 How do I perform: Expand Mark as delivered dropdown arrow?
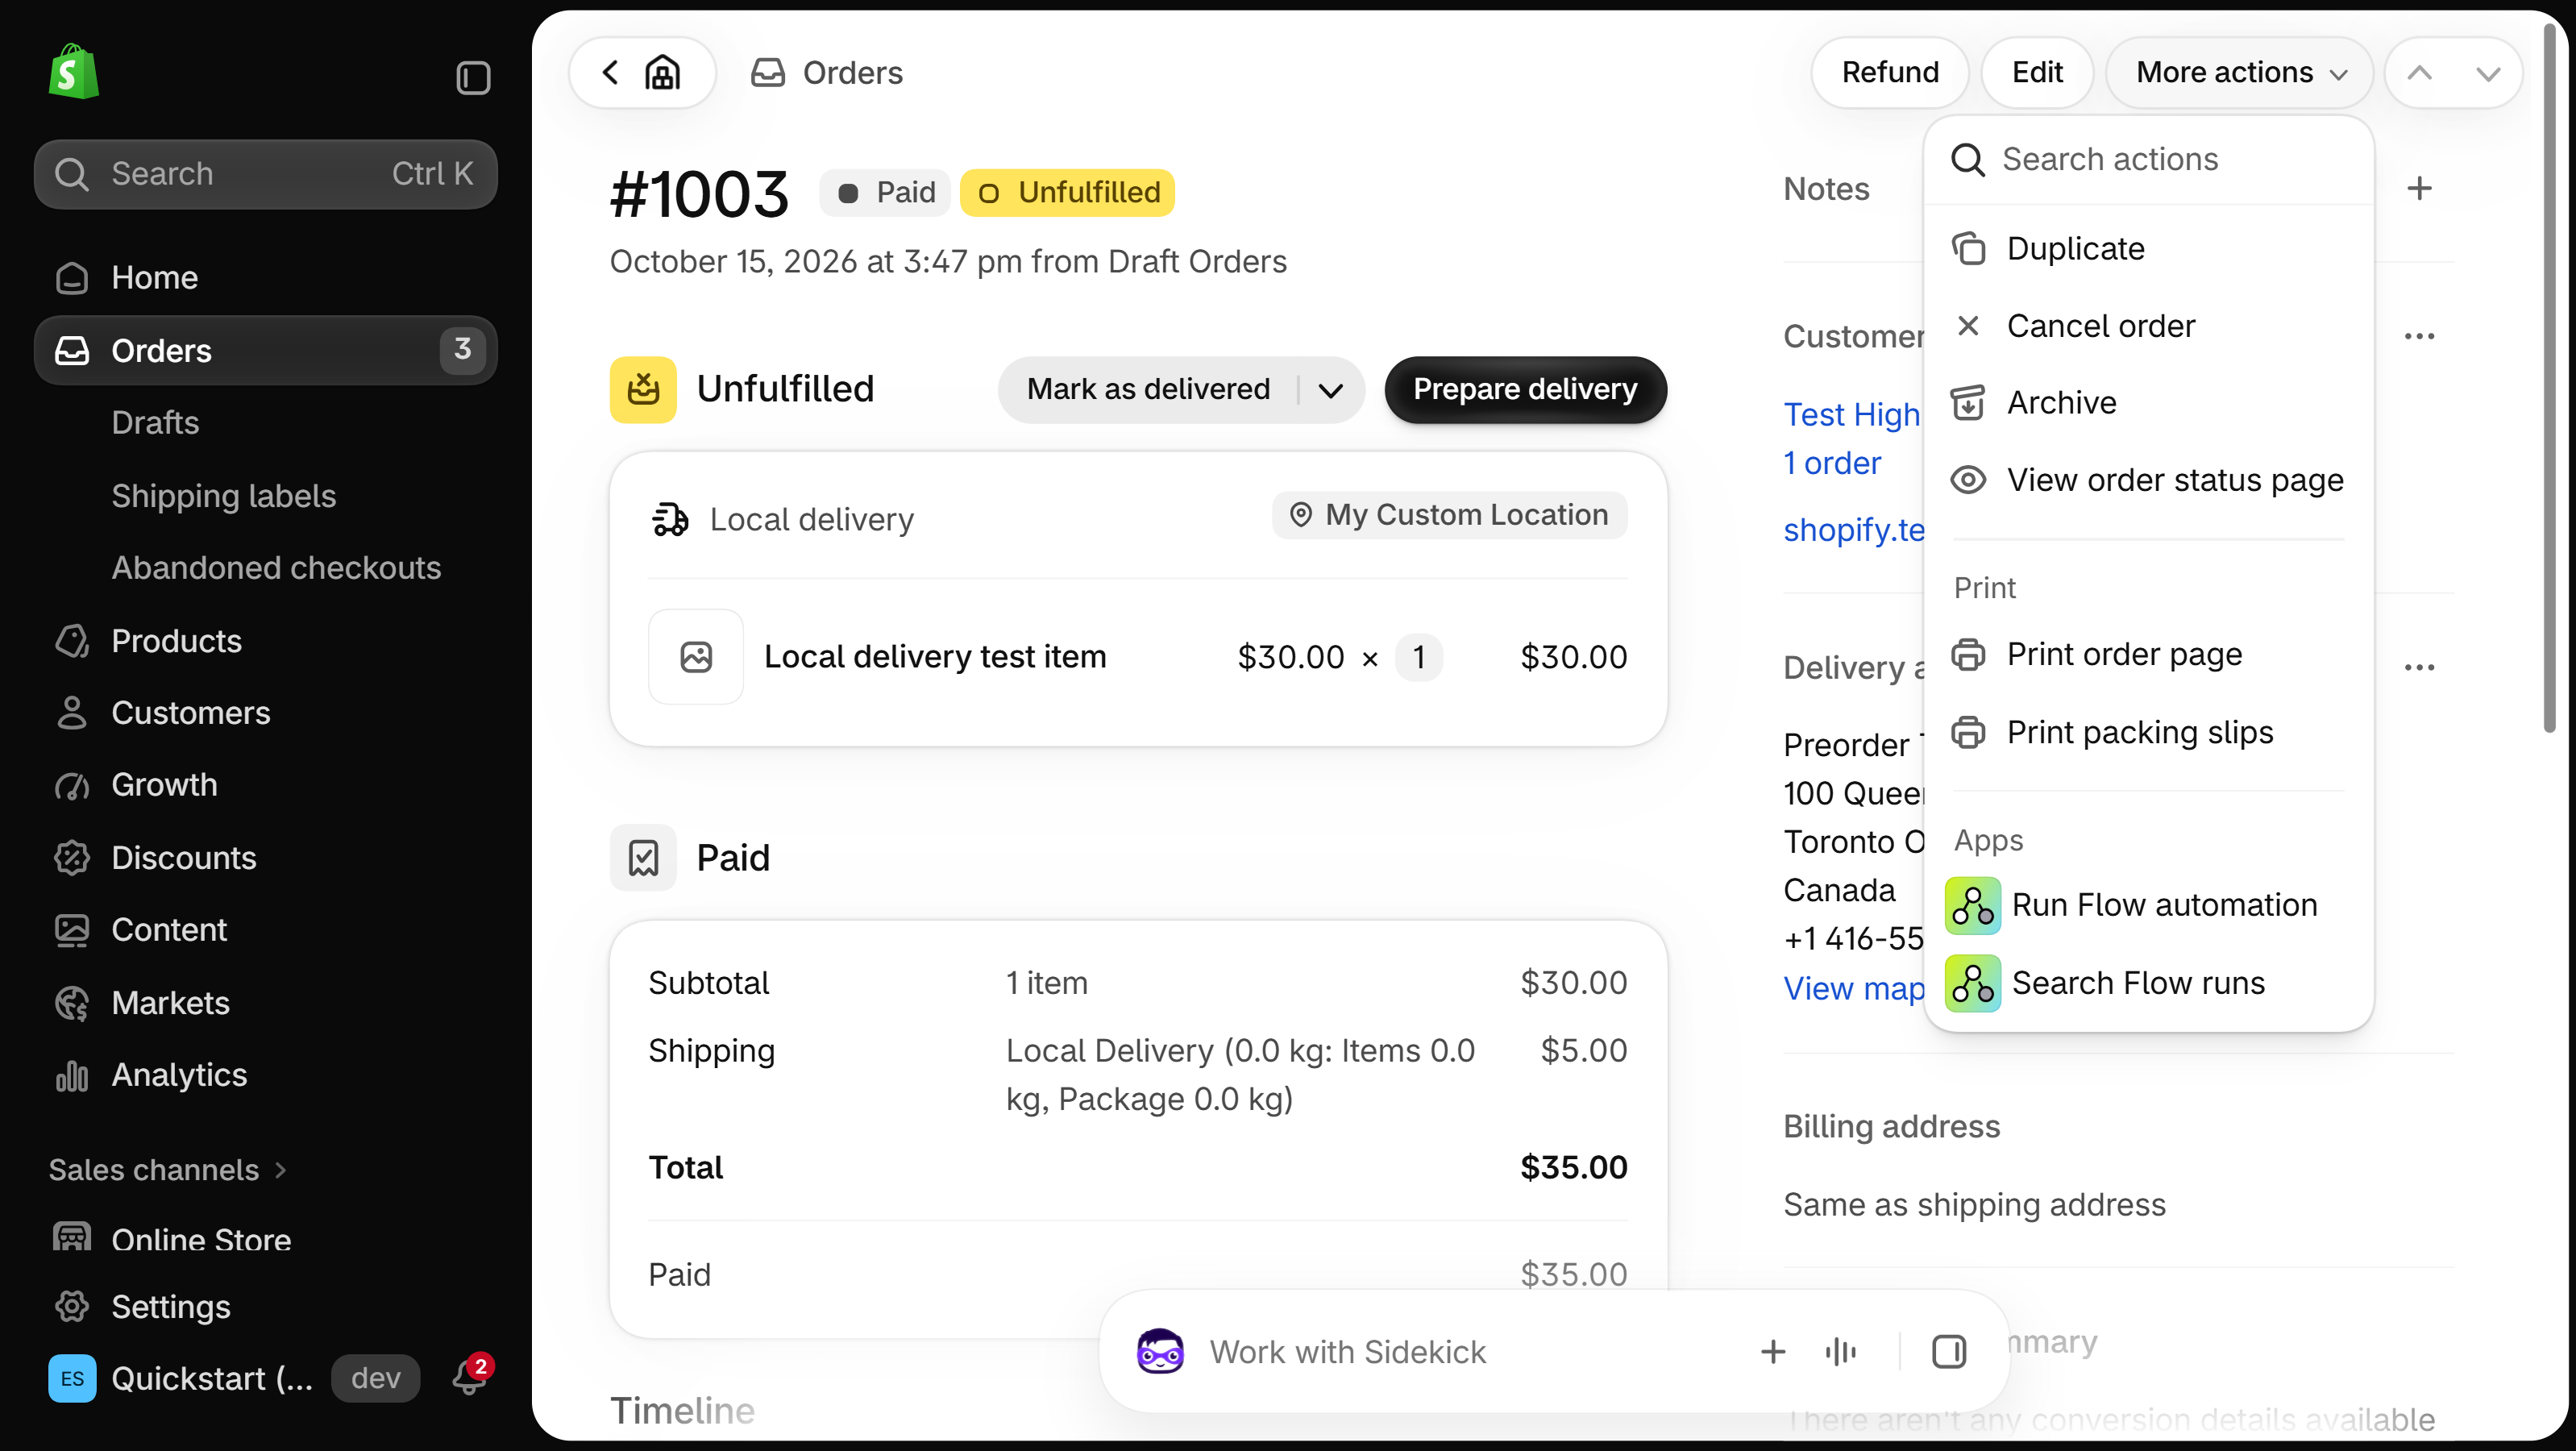1331,389
